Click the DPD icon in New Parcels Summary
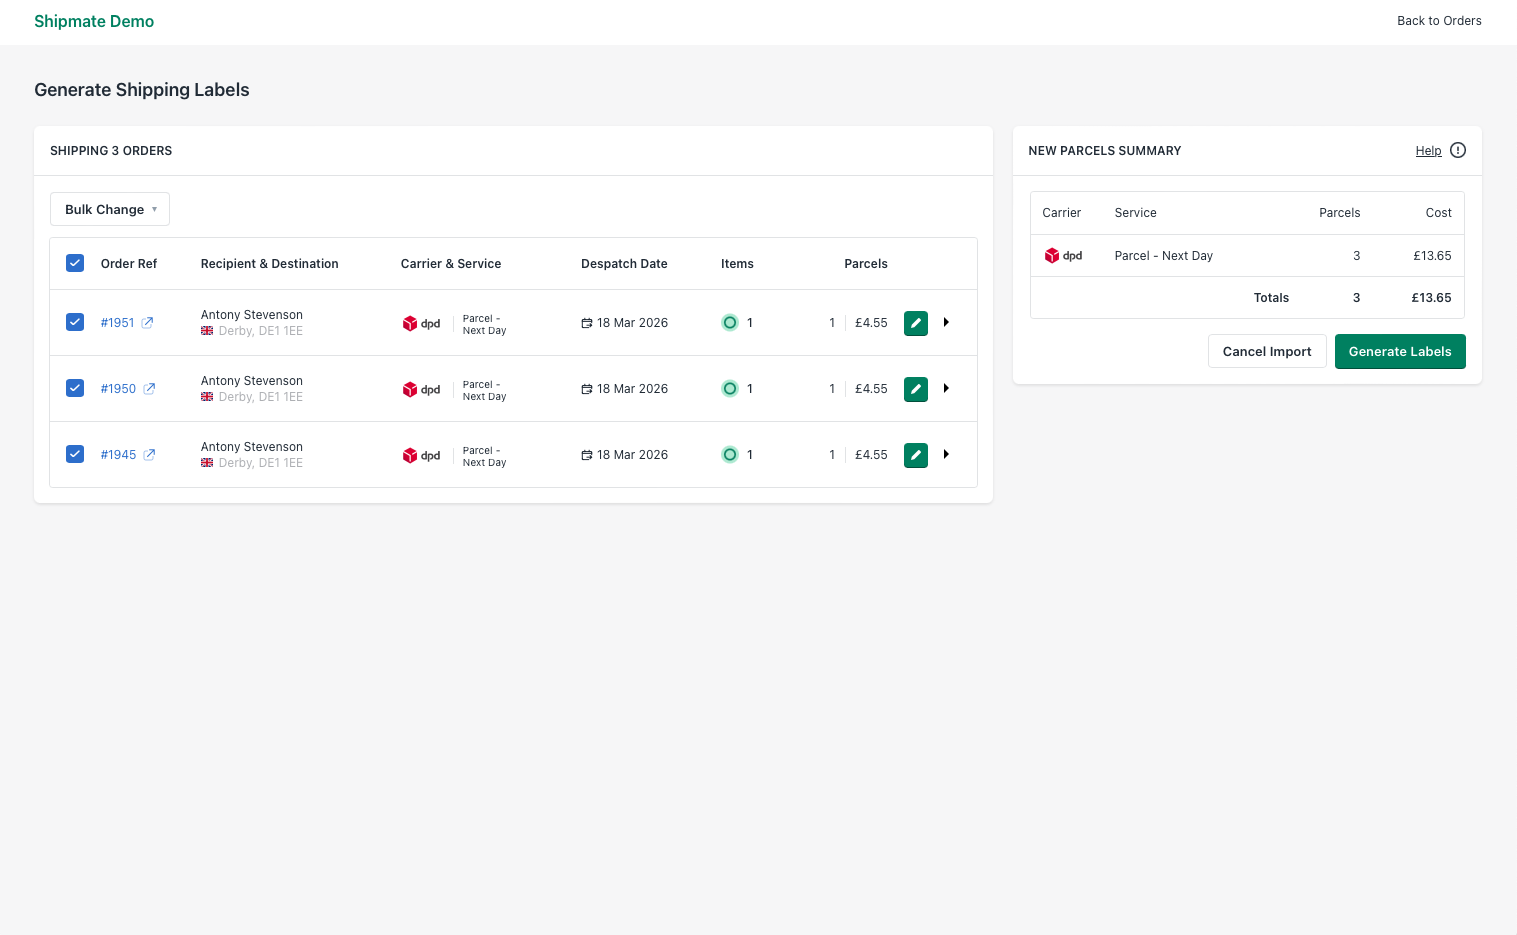Image resolution: width=1517 pixels, height=935 pixels. (x=1053, y=255)
